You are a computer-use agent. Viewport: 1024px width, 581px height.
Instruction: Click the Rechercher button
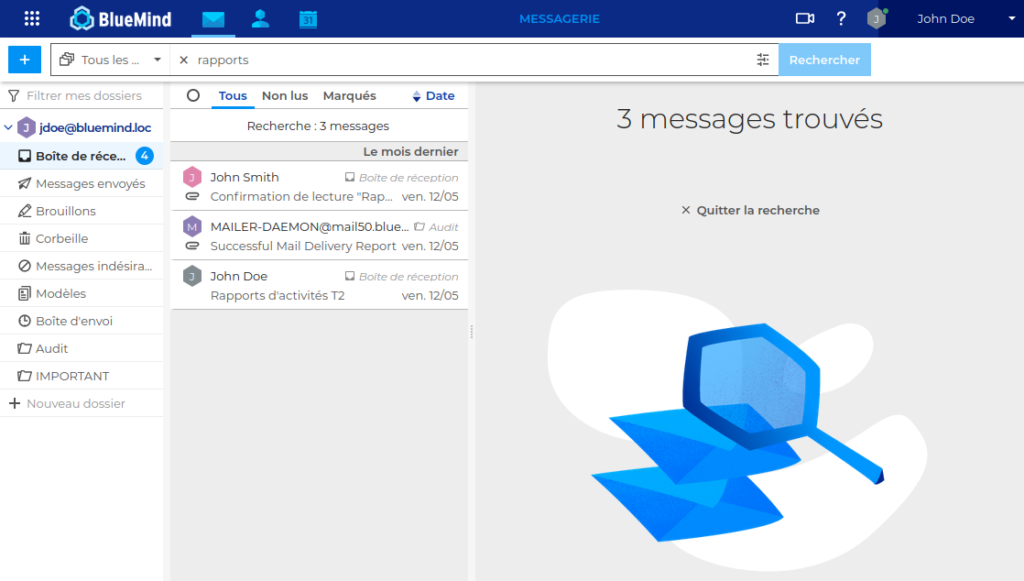pyautogui.click(x=824, y=60)
